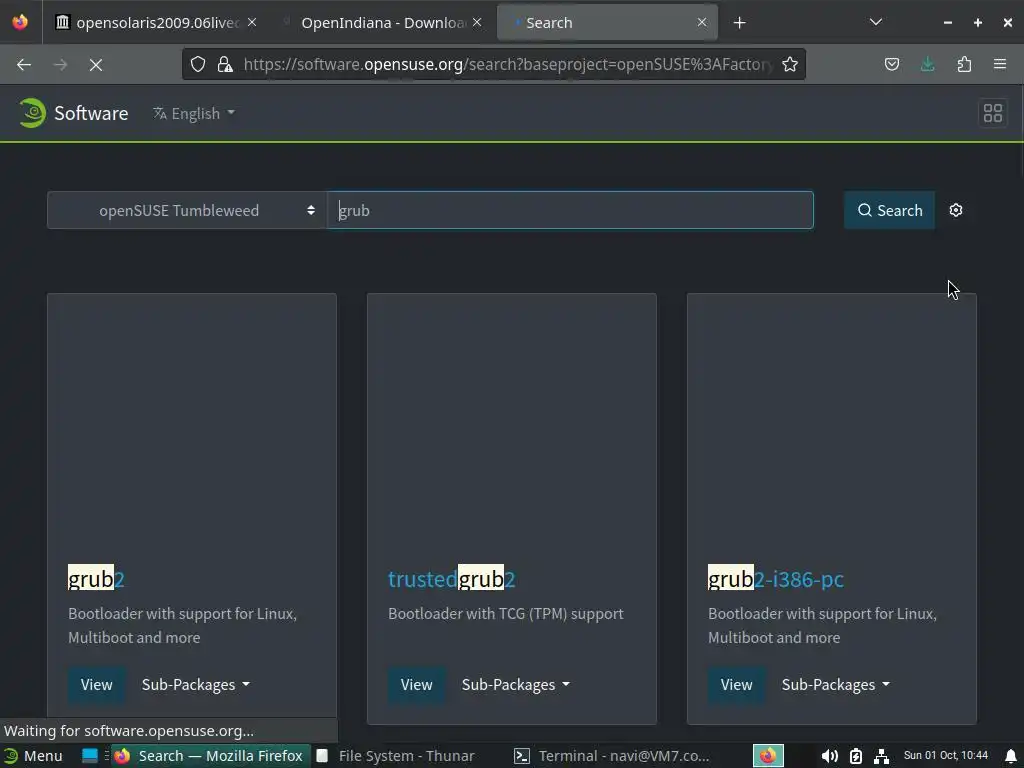1024x768 pixels.
Task: Open the tracking protection shield icon
Action: click(x=198, y=64)
